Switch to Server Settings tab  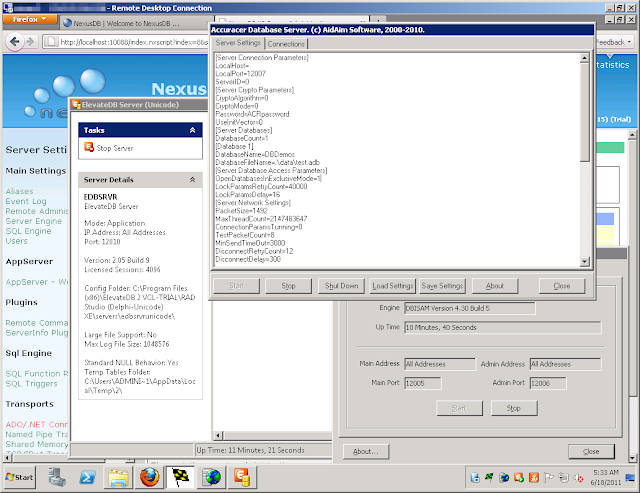point(238,42)
